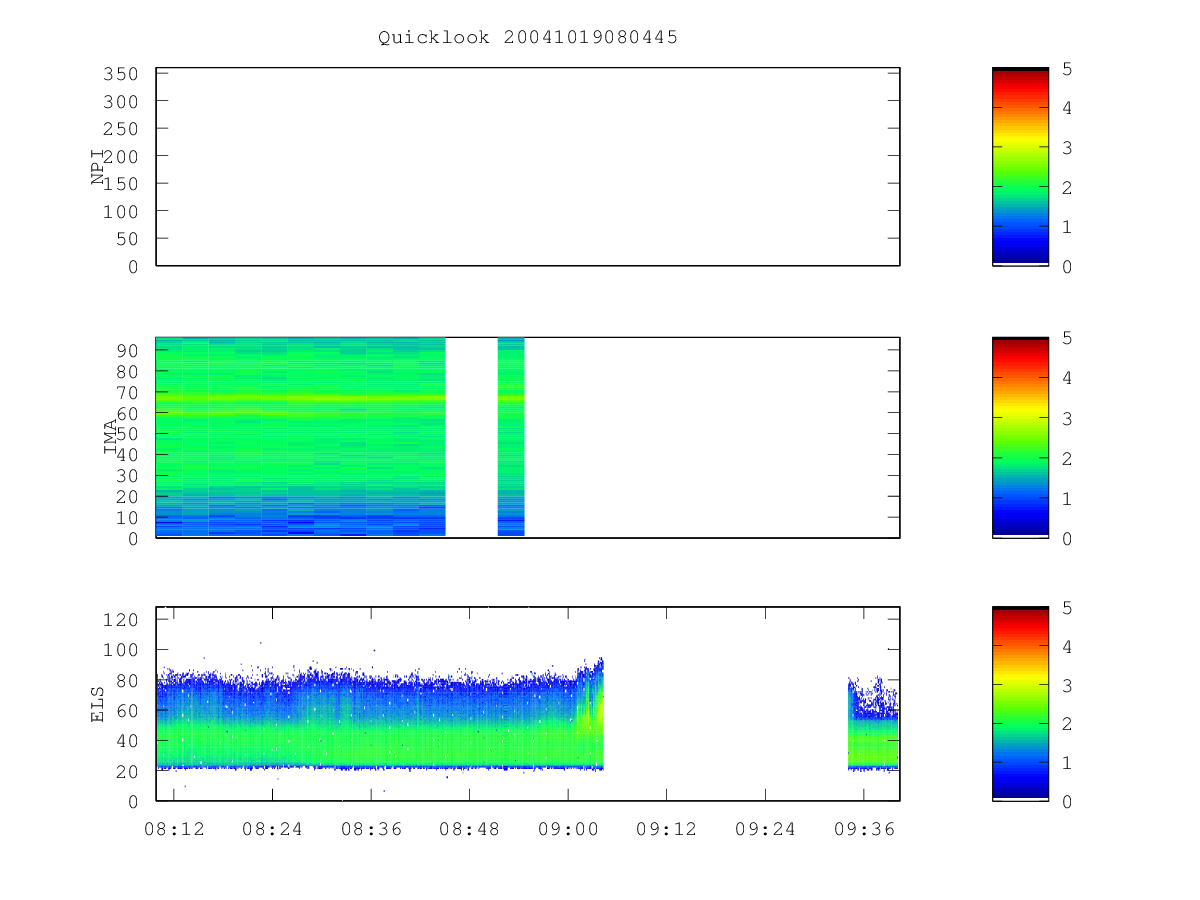Image resolution: width=1200 pixels, height=900 pixels.
Task: Click the long ELS spectrogram data block
Action: (x=380, y=715)
